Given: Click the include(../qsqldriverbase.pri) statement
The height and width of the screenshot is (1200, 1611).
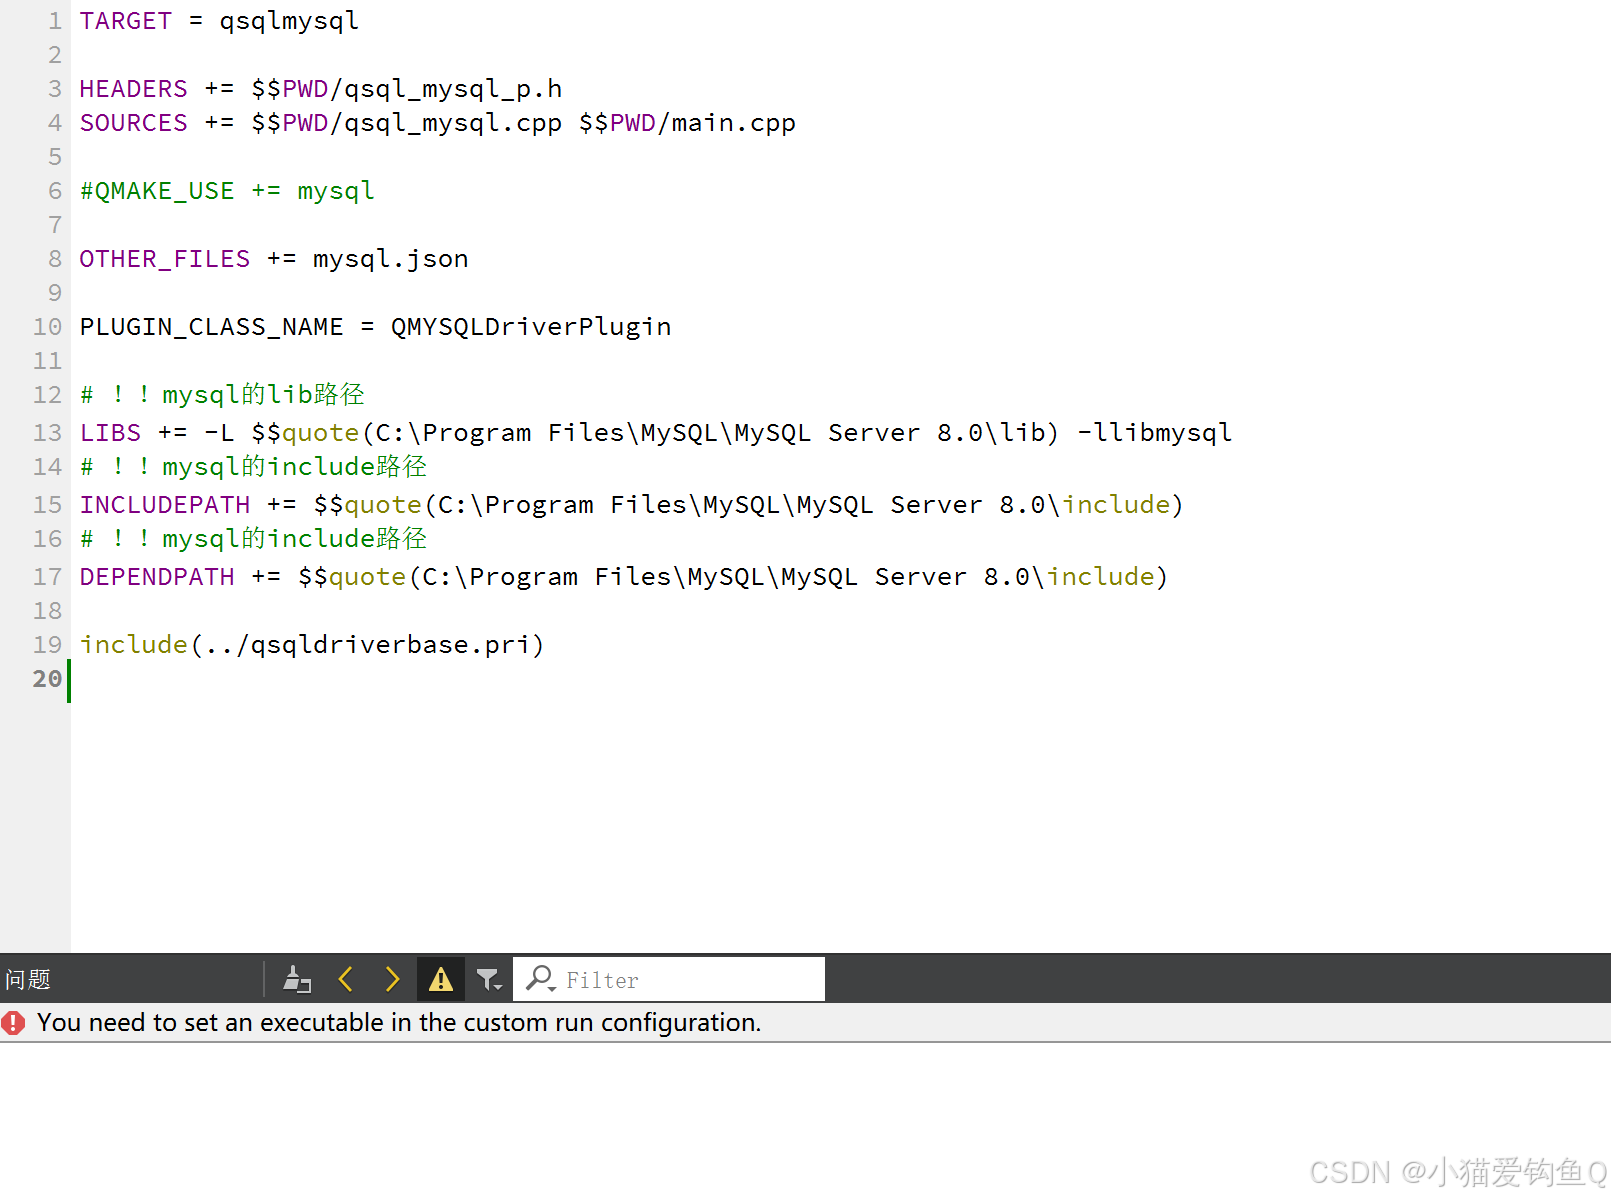Looking at the screenshot, I should click(x=312, y=644).
